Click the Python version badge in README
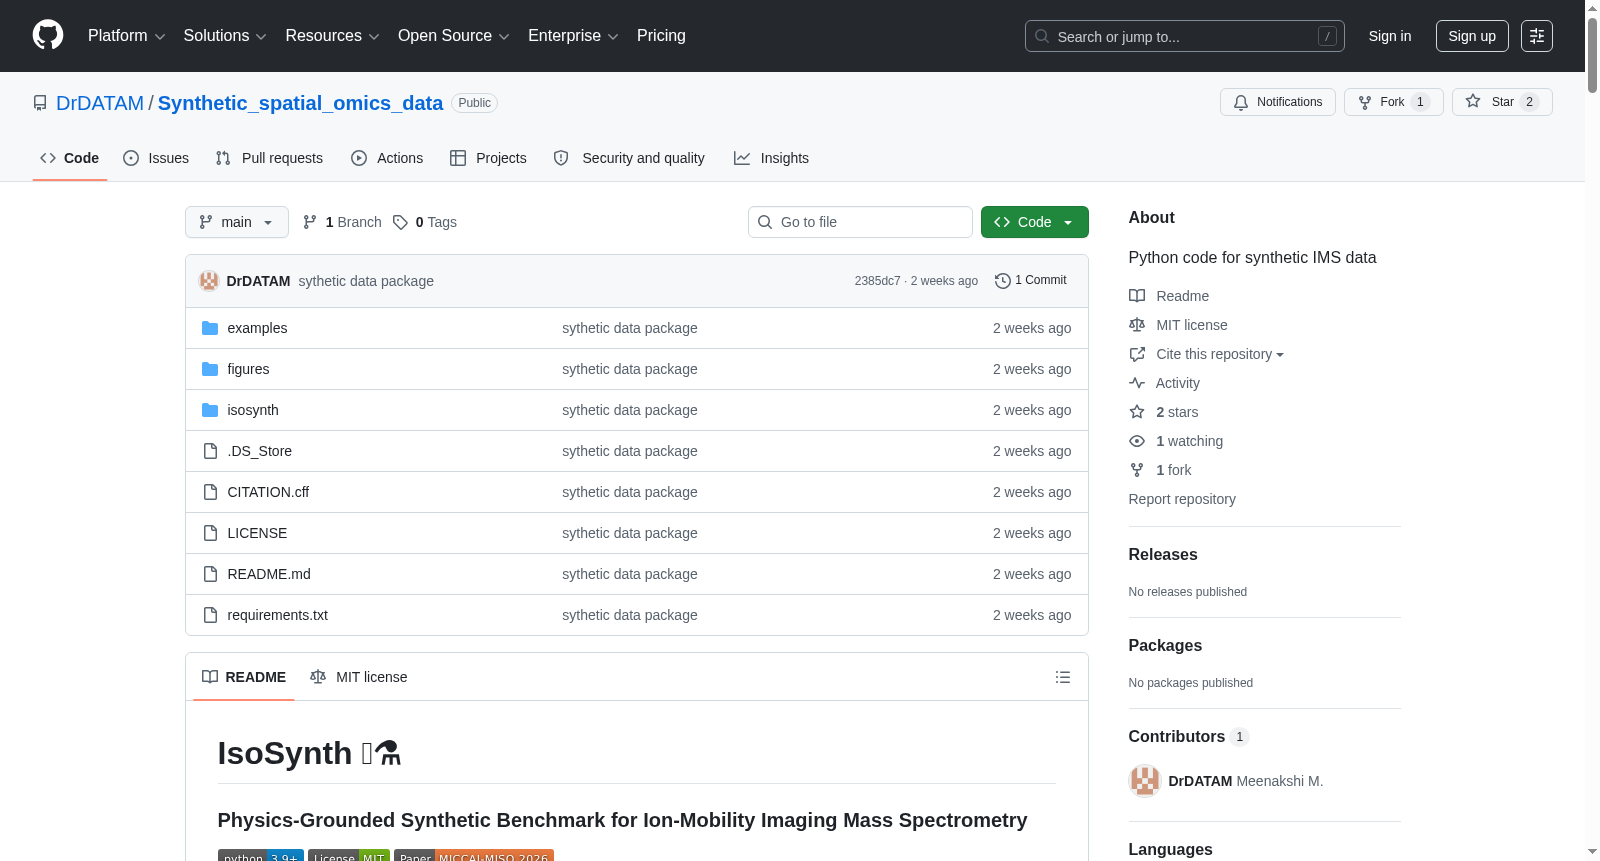 [x=261, y=855]
